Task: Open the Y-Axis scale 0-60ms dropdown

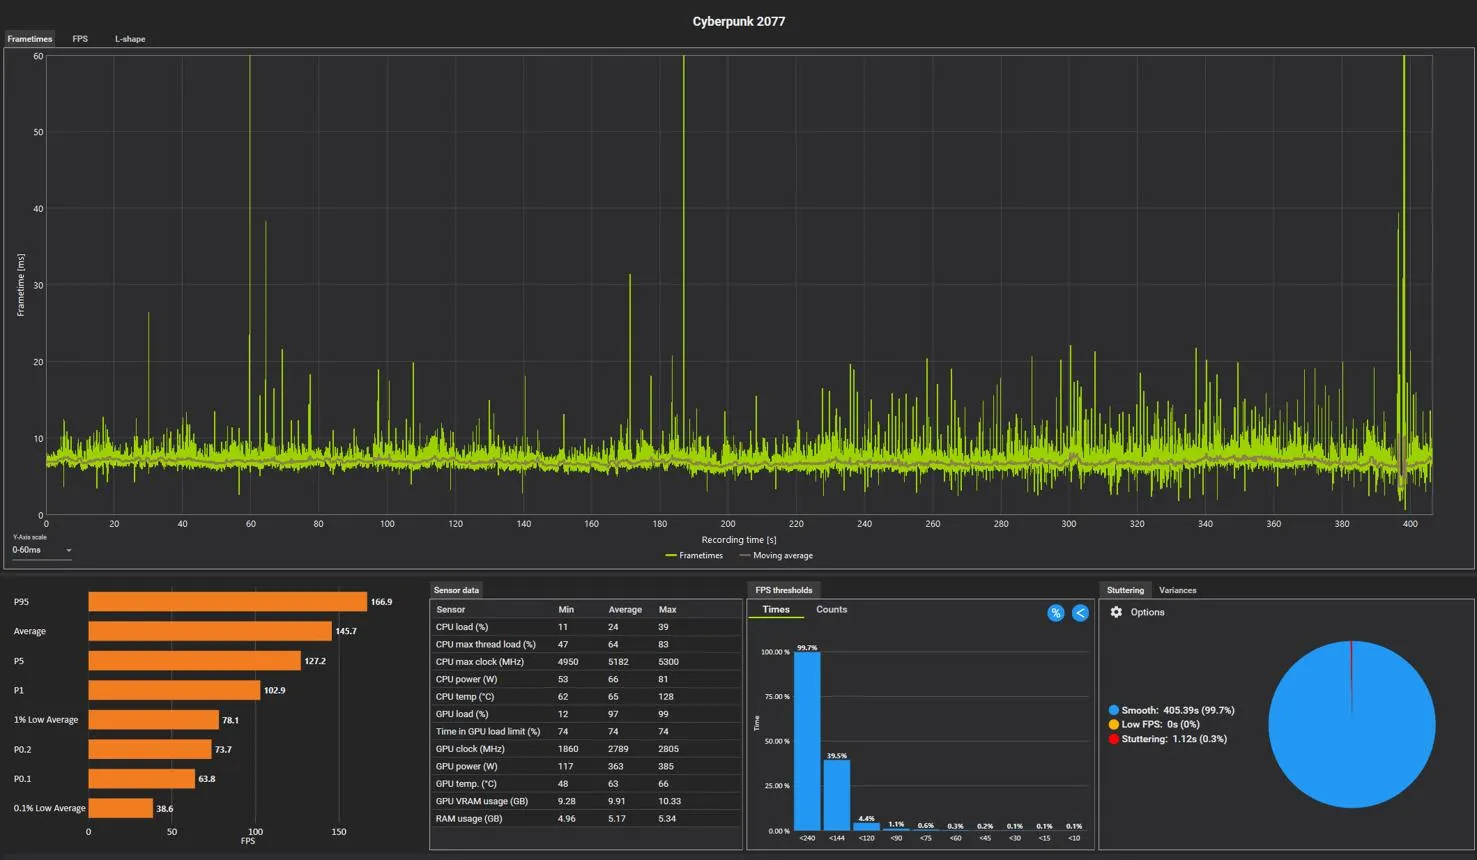Action: click(x=42, y=550)
